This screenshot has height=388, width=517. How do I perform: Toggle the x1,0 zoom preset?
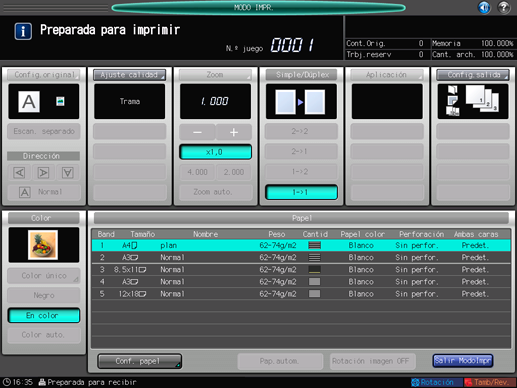pyautogui.click(x=215, y=152)
